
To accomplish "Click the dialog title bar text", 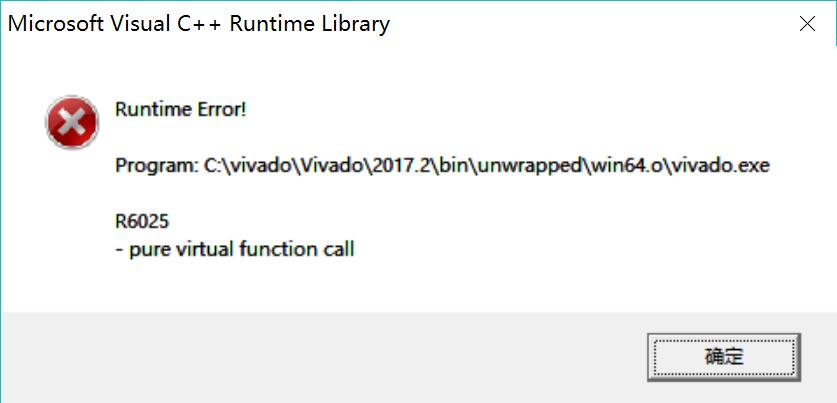I will tap(199, 24).
